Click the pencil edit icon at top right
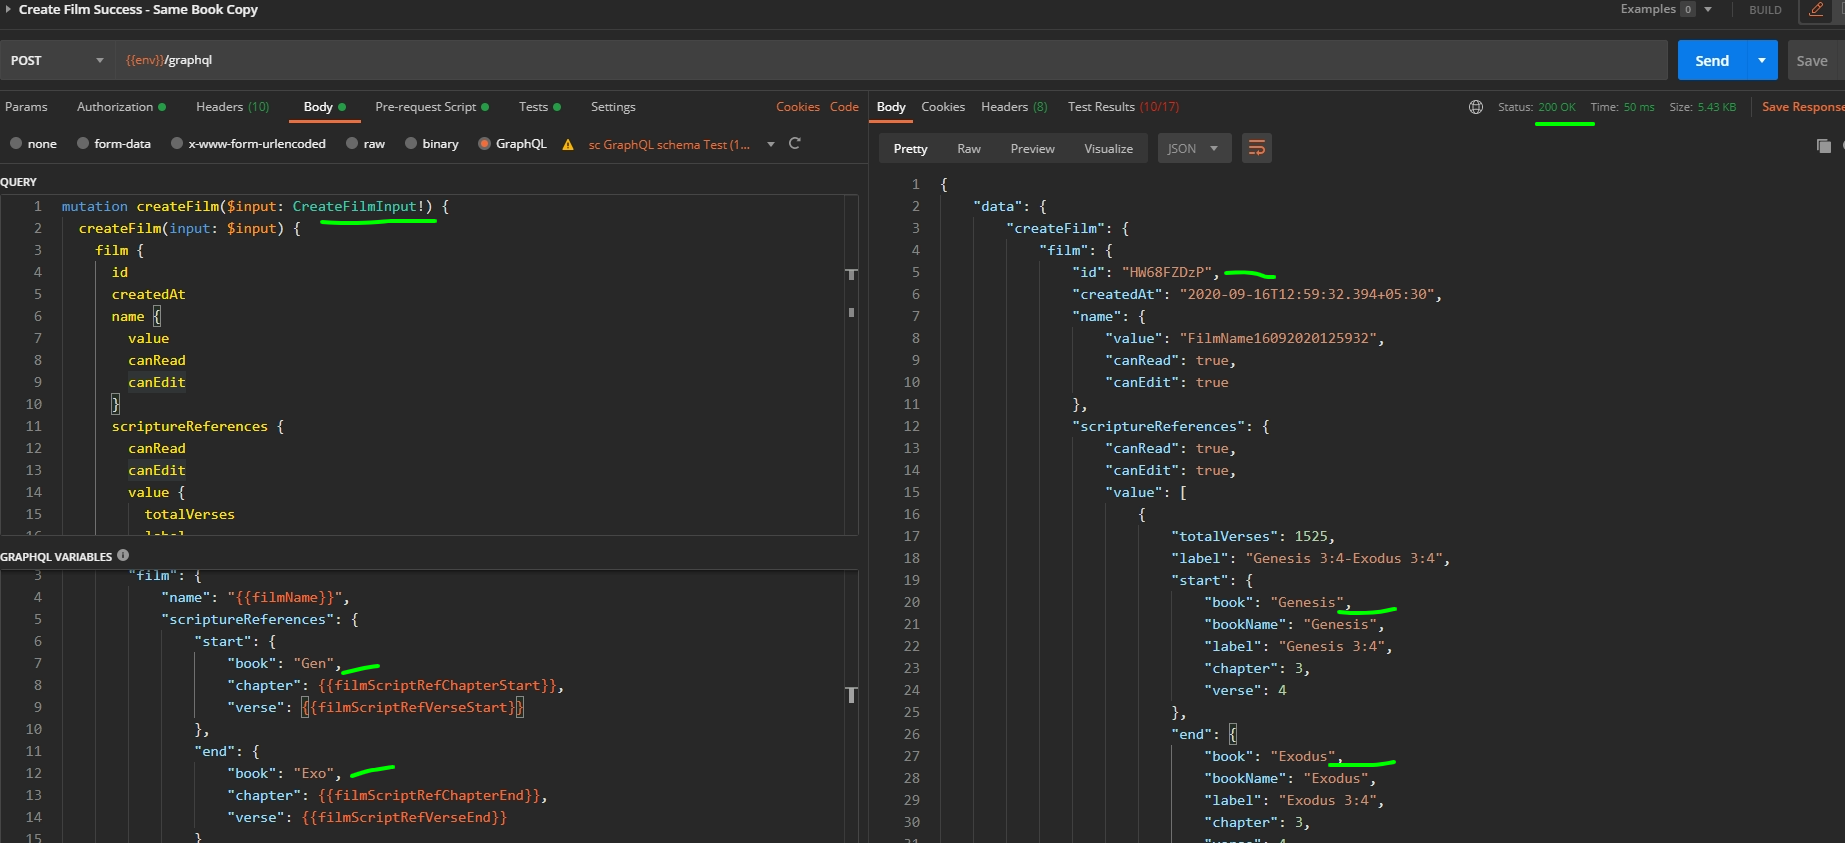Image resolution: width=1845 pixels, height=843 pixels. [1816, 10]
